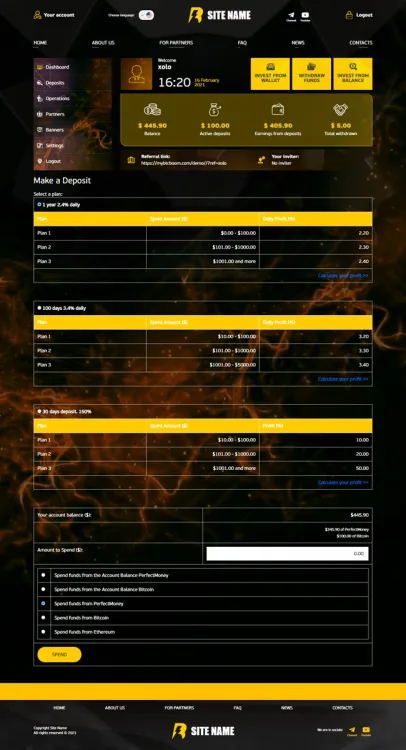Click the Withdraw Funds button
The image size is (406, 750).
(x=311, y=74)
